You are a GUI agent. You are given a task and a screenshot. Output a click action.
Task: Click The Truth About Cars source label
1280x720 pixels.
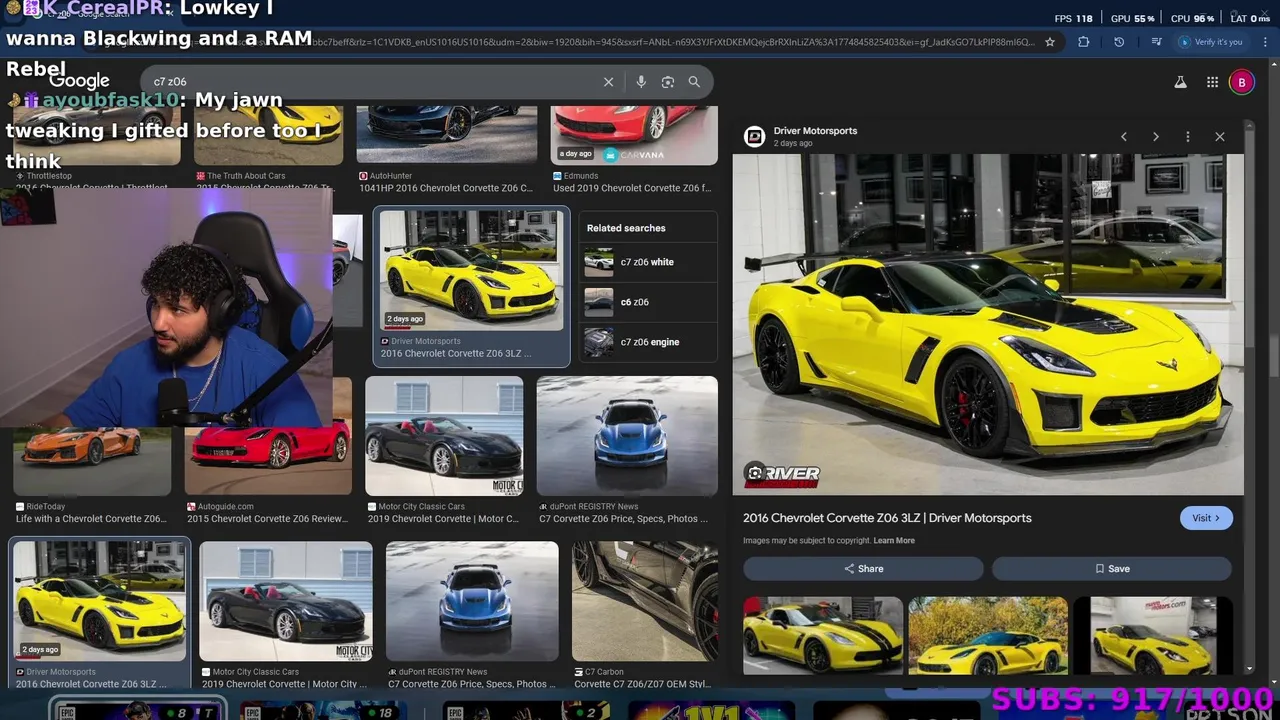pos(246,176)
